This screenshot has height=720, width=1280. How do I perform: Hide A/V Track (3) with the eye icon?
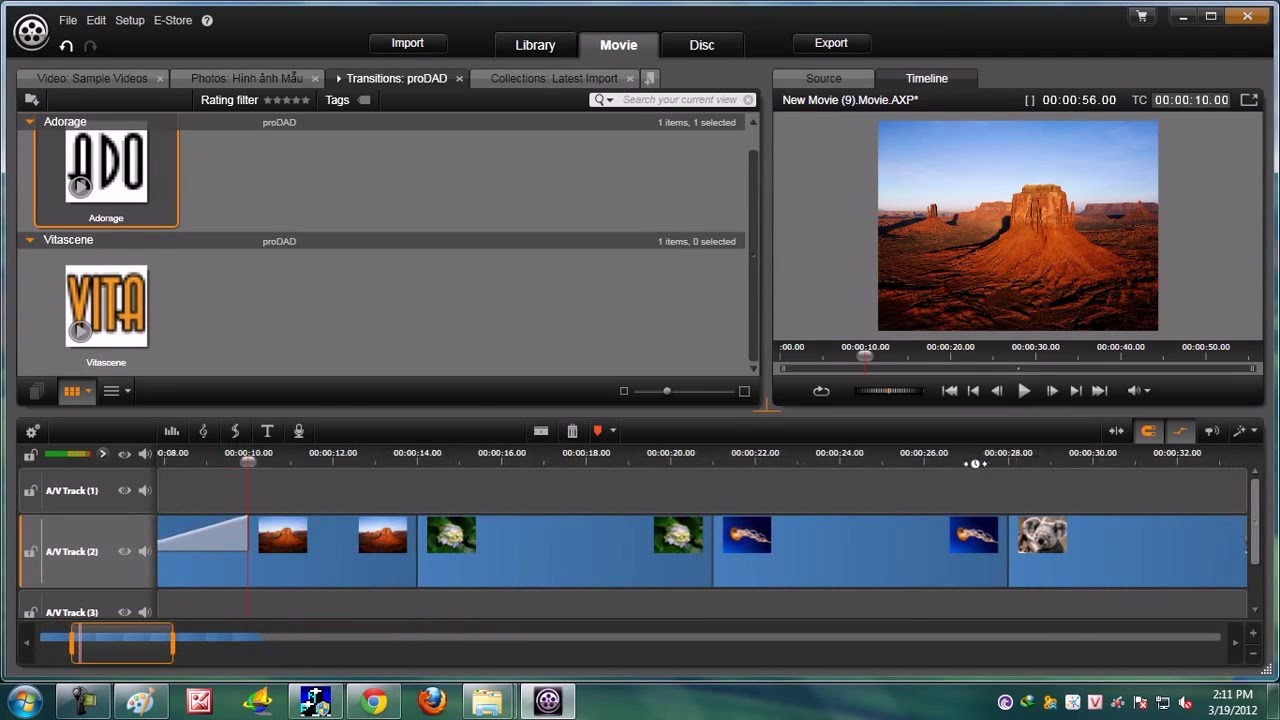(124, 612)
